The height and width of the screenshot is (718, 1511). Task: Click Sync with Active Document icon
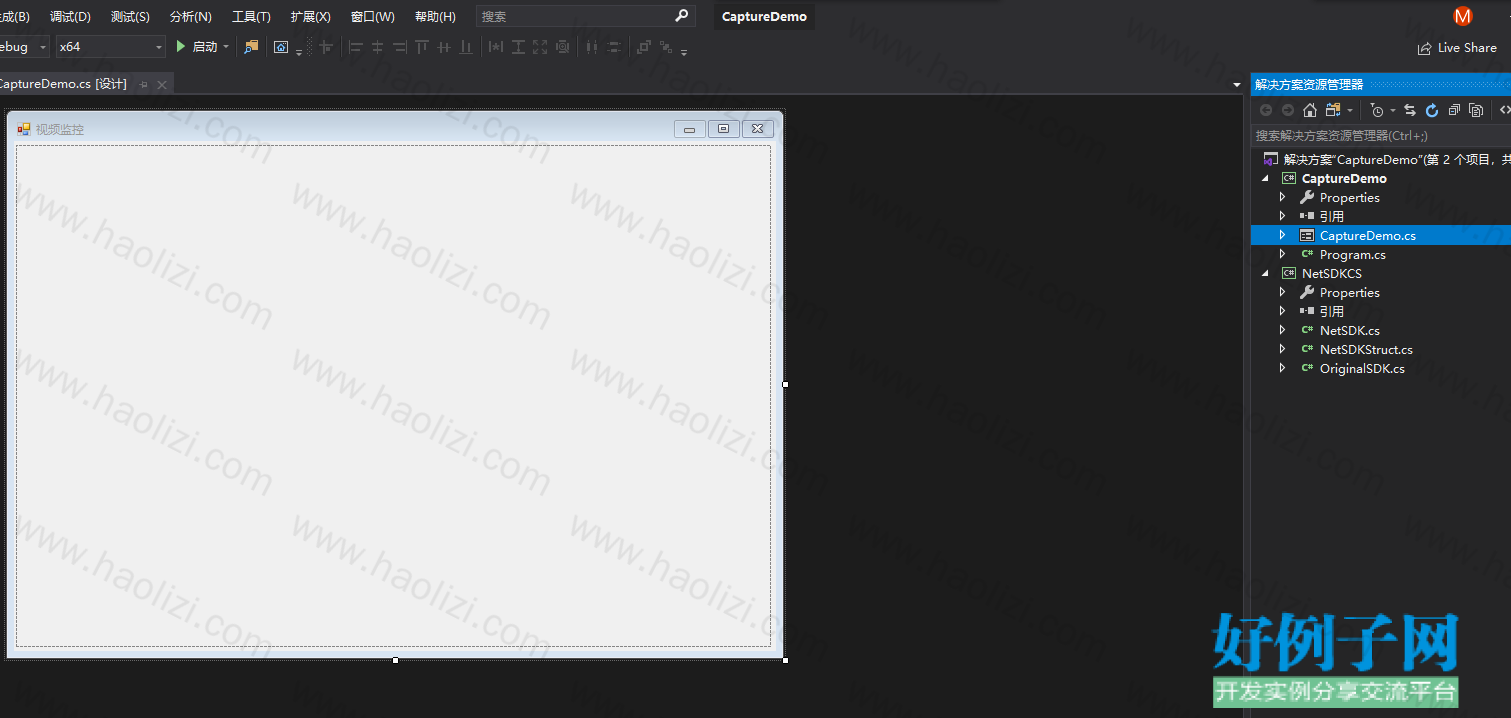coord(1410,110)
